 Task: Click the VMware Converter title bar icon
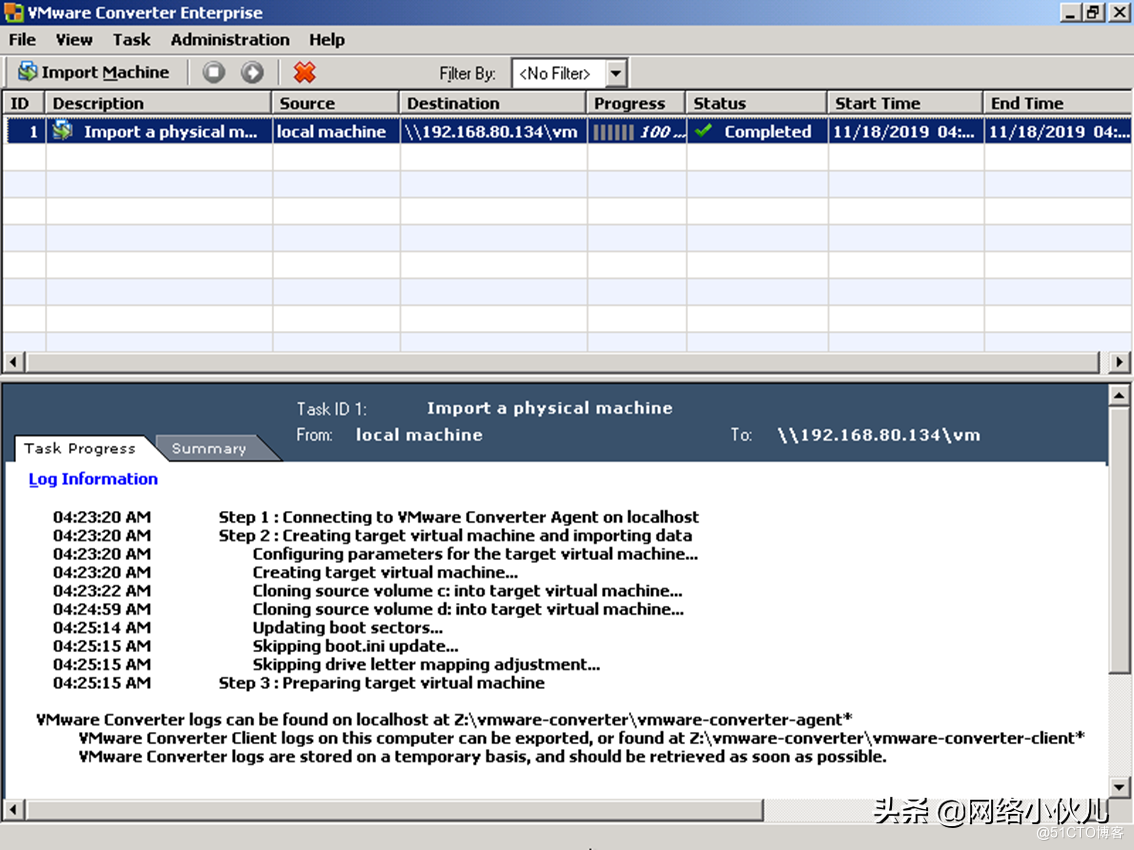coord(14,12)
